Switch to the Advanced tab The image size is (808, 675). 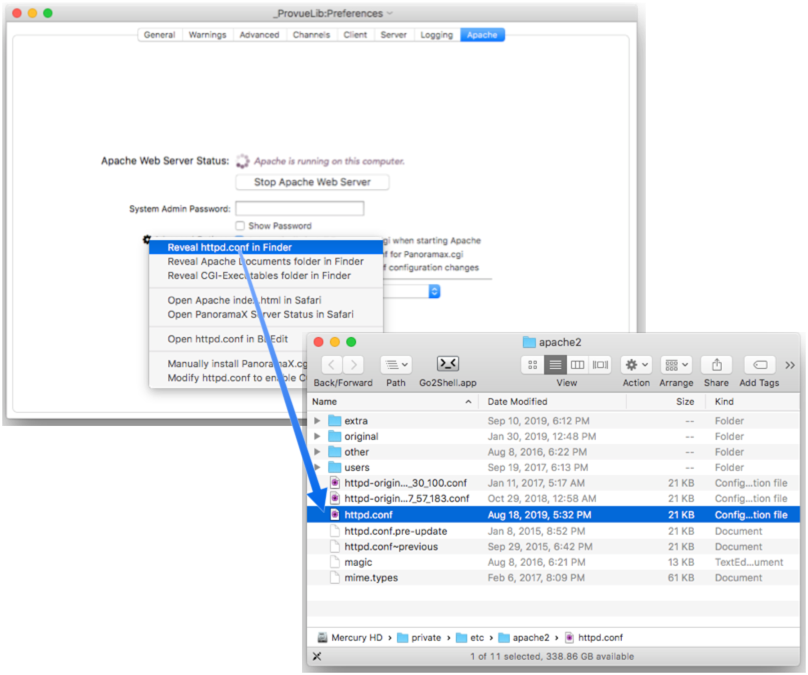click(x=259, y=35)
